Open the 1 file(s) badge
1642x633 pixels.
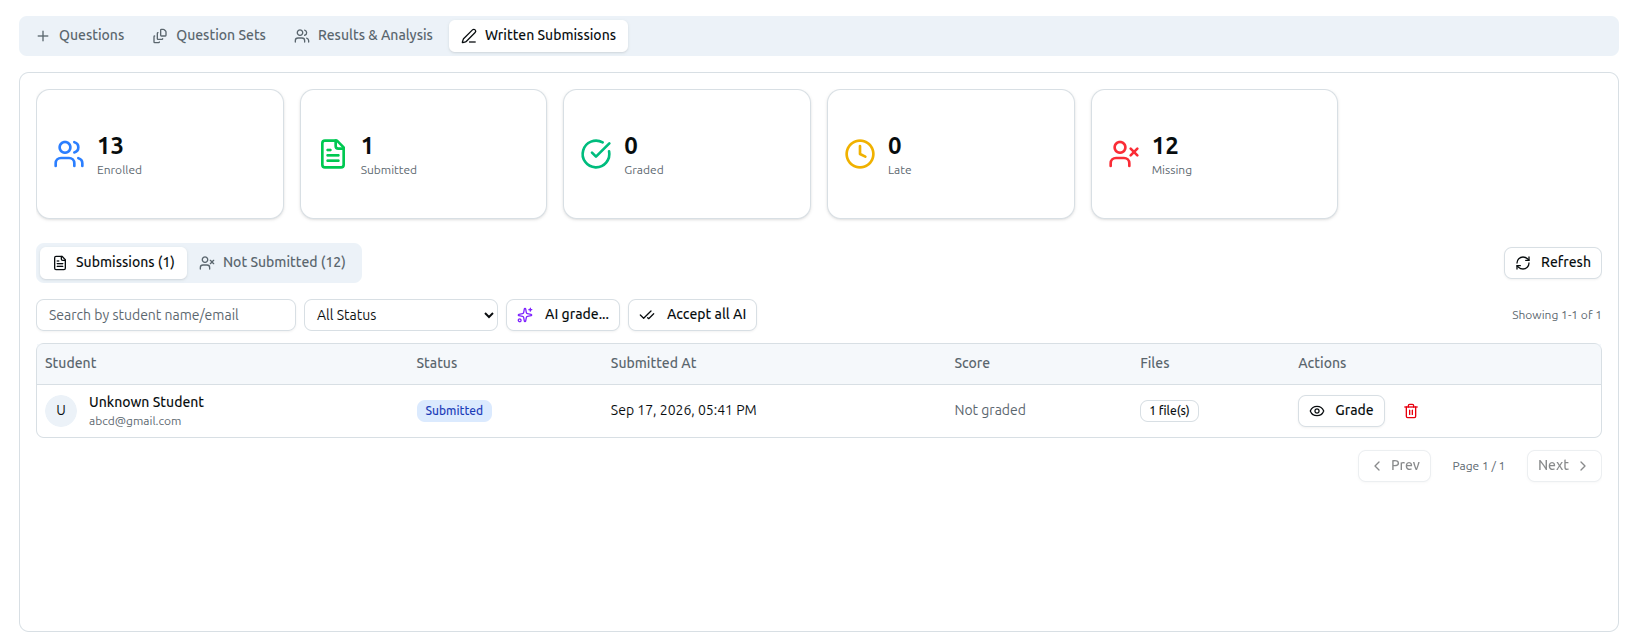coord(1169,411)
